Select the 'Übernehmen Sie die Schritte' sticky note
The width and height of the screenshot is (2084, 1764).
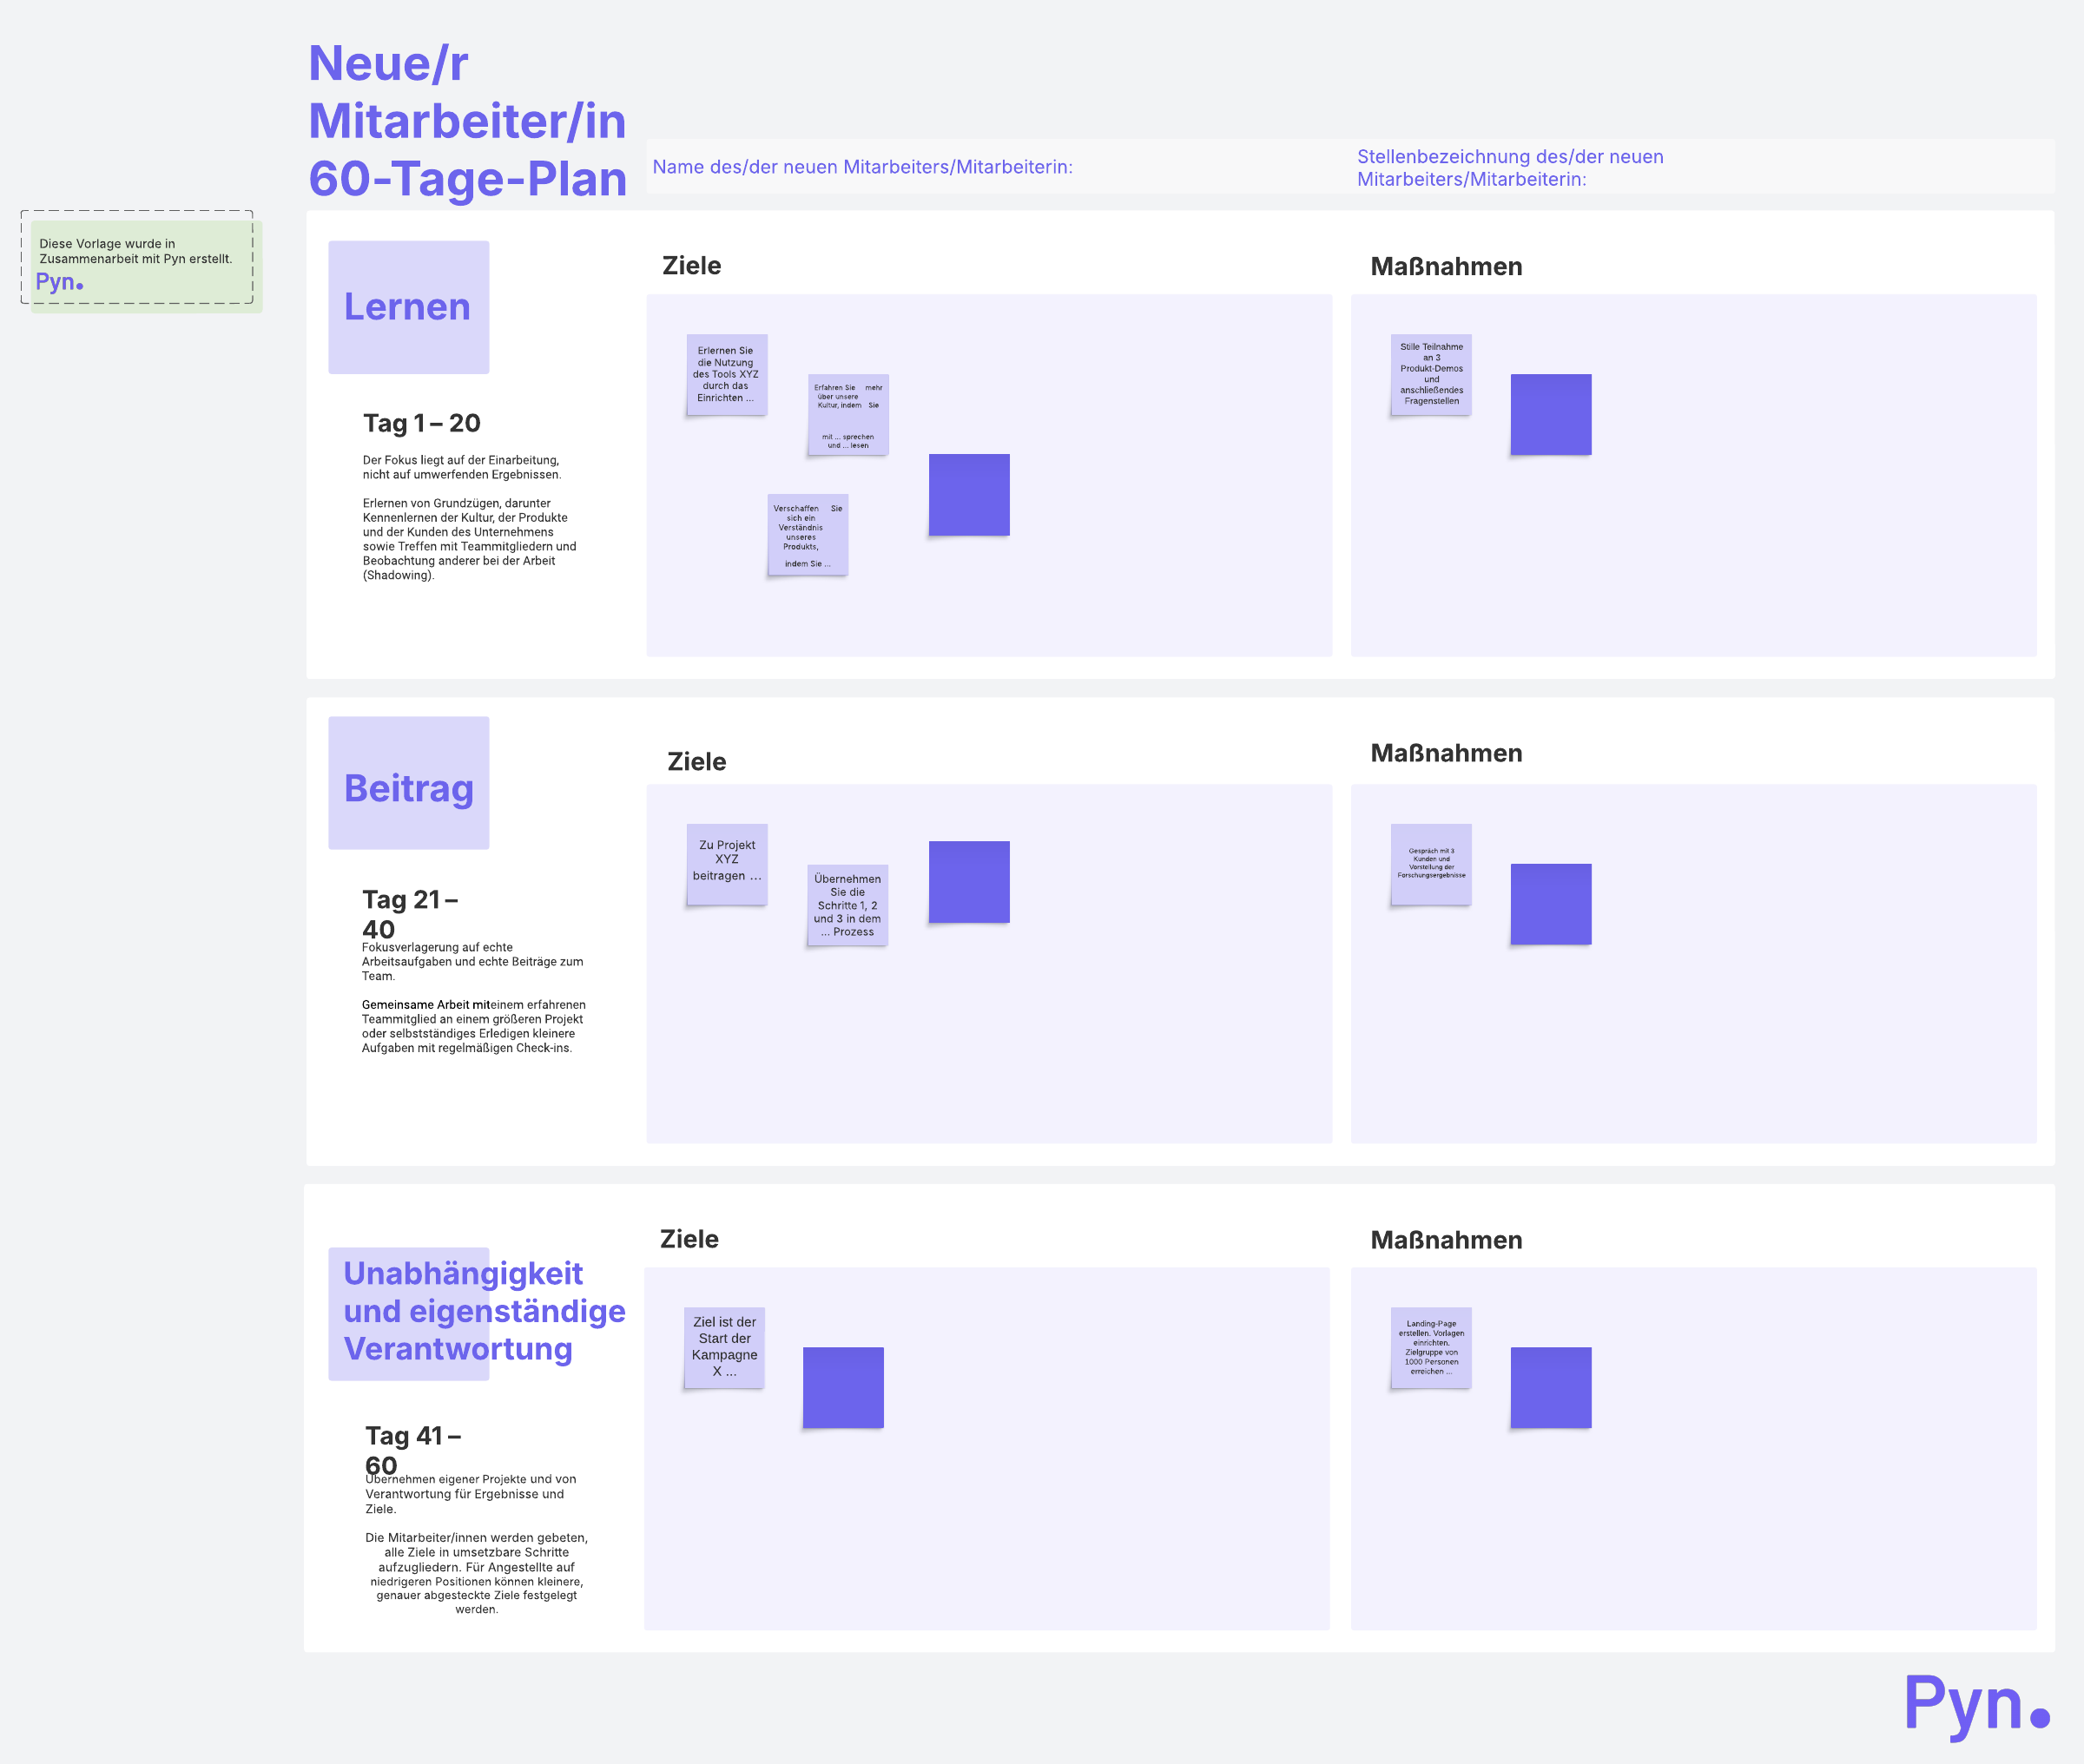click(x=847, y=904)
